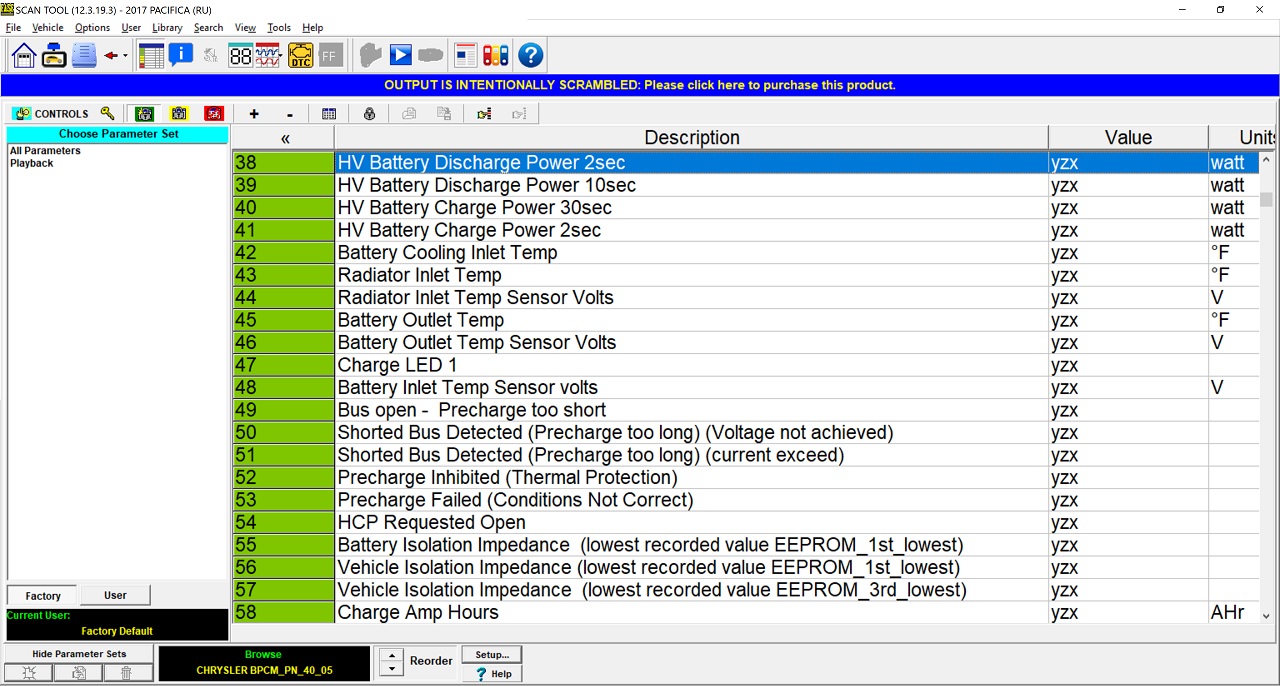Toggle the yellow camera snapshot icon
The width and height of the screenshot is (1280, 686).
178,113
